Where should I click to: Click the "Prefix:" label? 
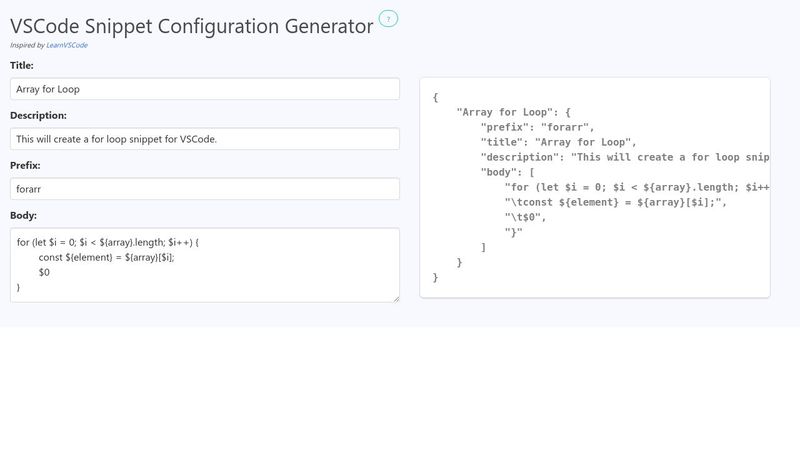[x=25, y=165]
